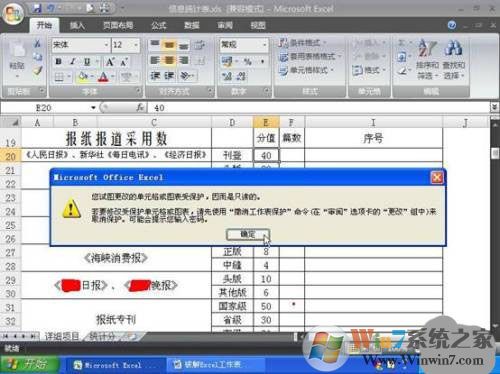Viewport: 500px width, 374px height.
Task: Toggle top vertical alignment
Action: [x=155, y=44]
